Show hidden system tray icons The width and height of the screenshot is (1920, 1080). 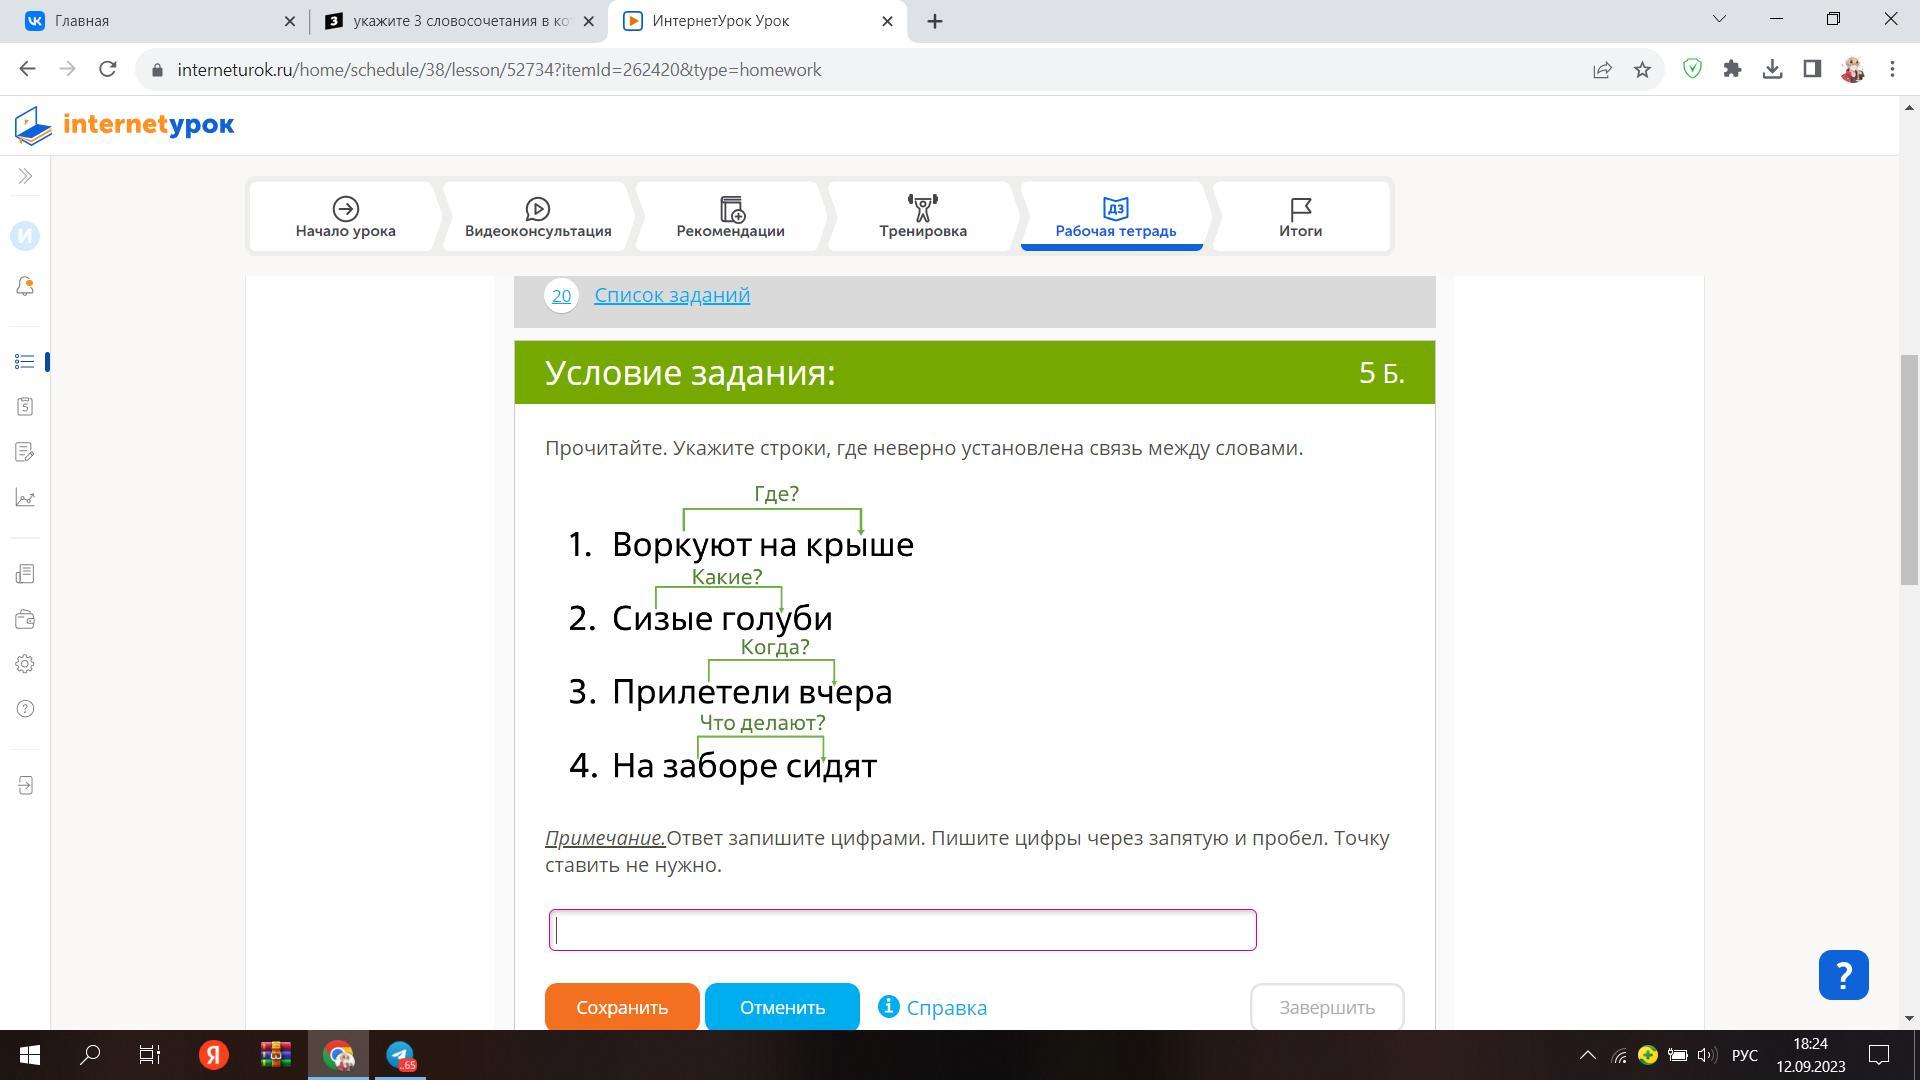1587,1055
